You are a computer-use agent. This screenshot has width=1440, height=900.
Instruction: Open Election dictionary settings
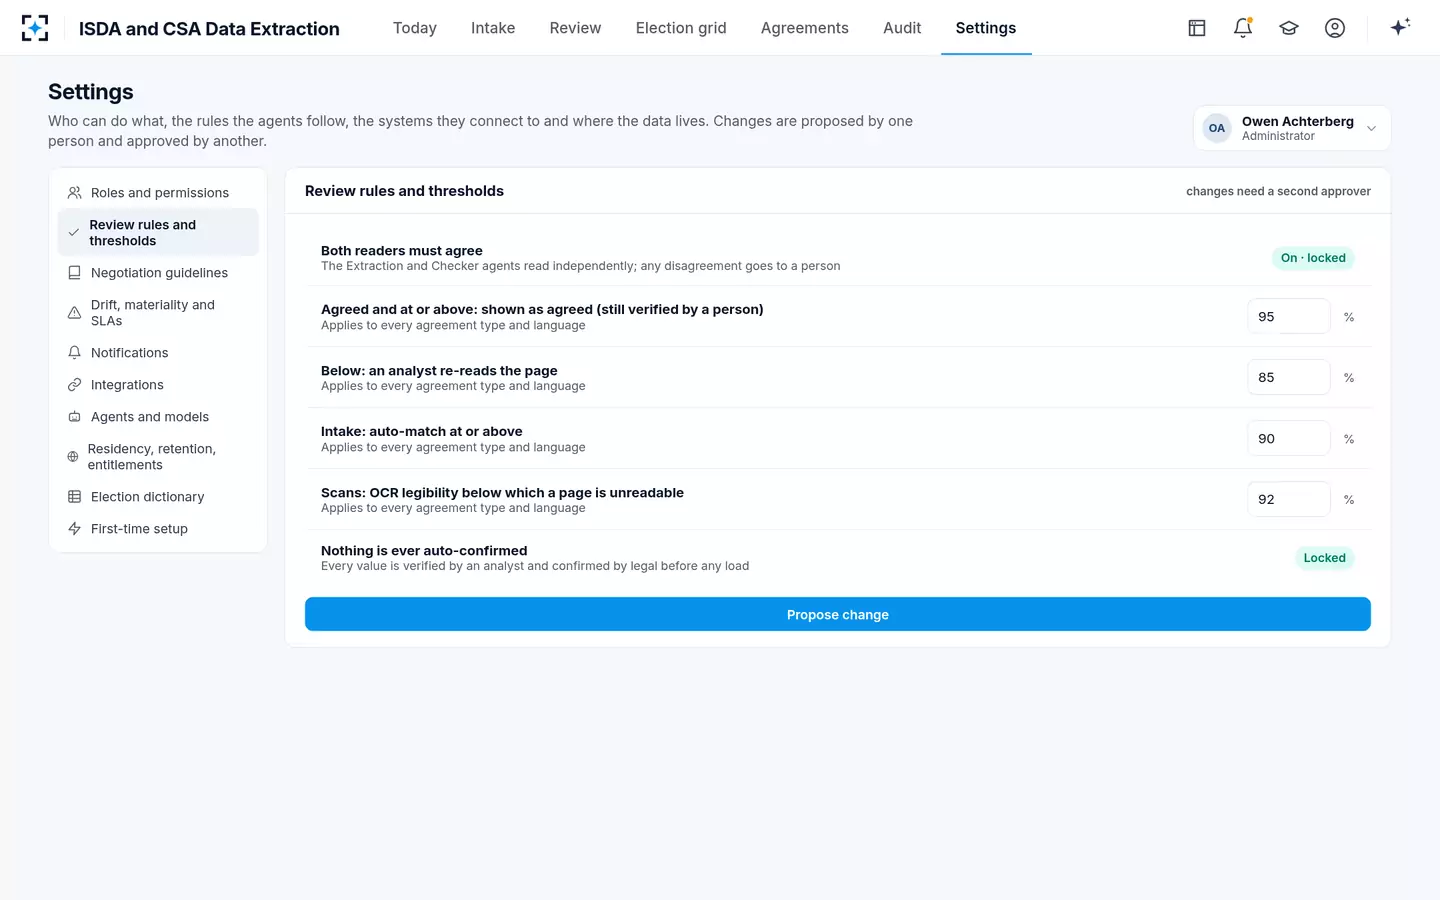[158, 497]
